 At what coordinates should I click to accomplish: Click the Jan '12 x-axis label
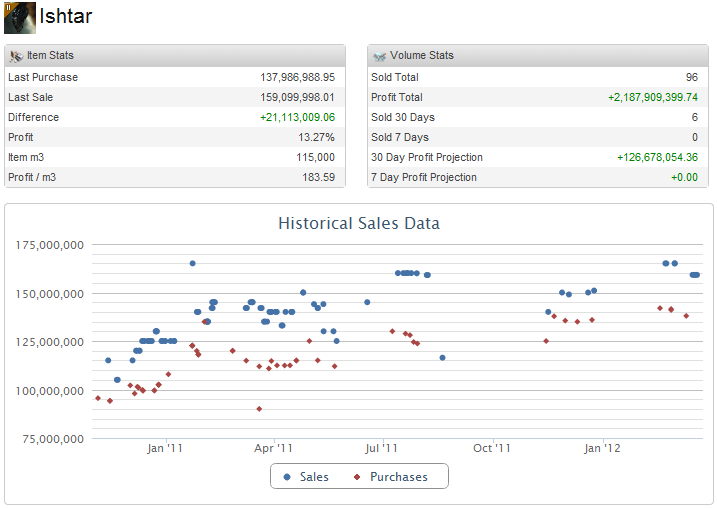click(x=602, y=448)
